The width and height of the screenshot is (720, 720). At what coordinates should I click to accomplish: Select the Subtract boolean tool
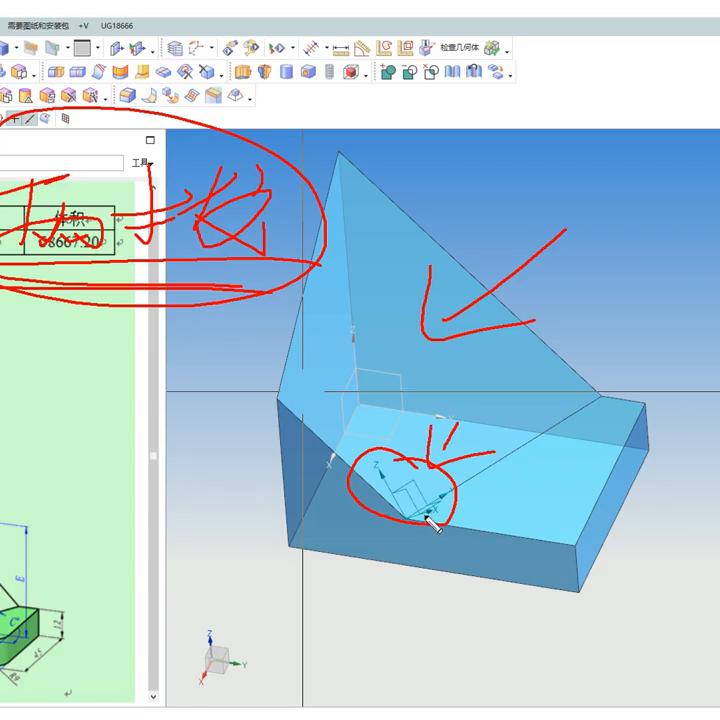pos(410,72)
